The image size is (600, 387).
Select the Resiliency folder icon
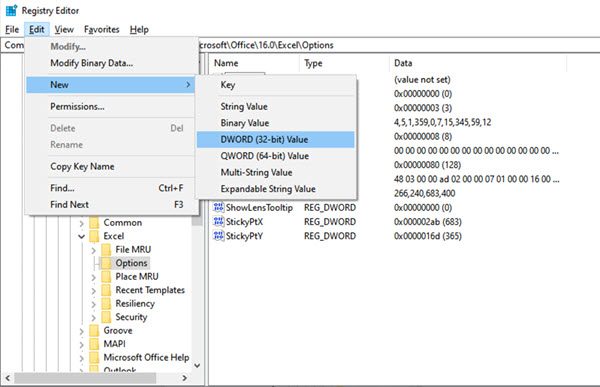pos(106,304)
